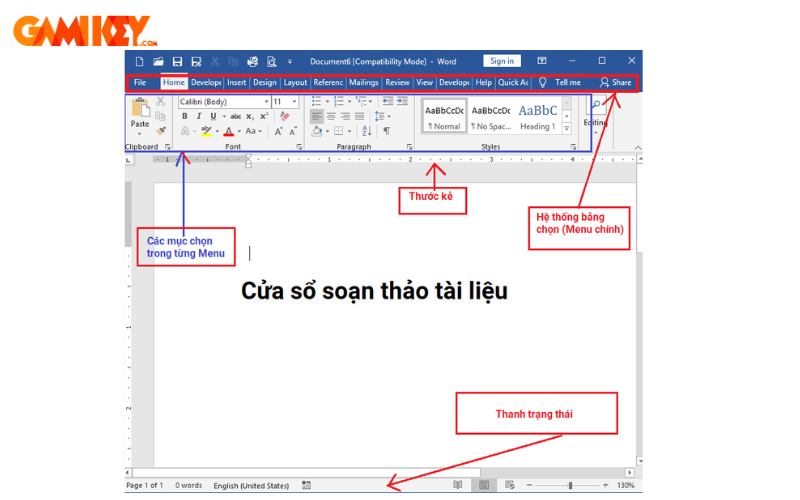This screenshot has height=500, width=800.
Task: Click the Quick Print icon in title bar
Action: [253, 62]
